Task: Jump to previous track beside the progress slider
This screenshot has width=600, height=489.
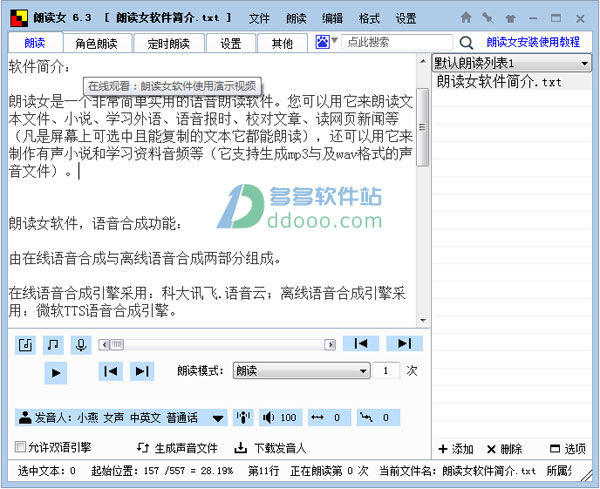Action: tap(361, 343)
